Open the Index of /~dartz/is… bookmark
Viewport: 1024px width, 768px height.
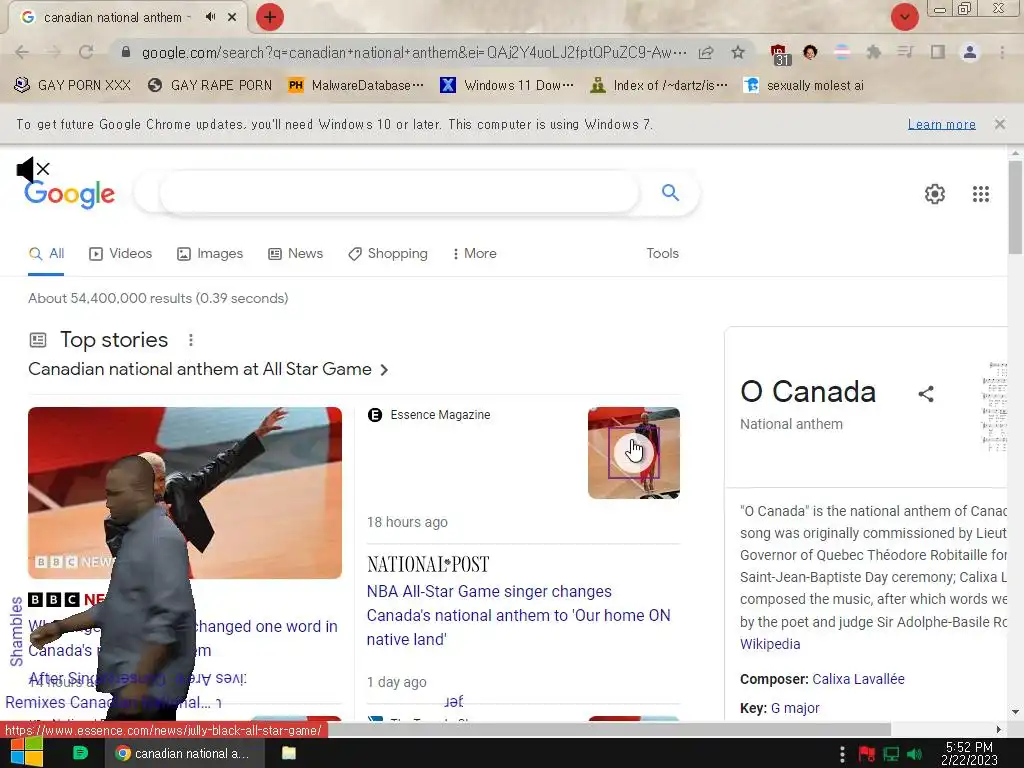[659, 86]
